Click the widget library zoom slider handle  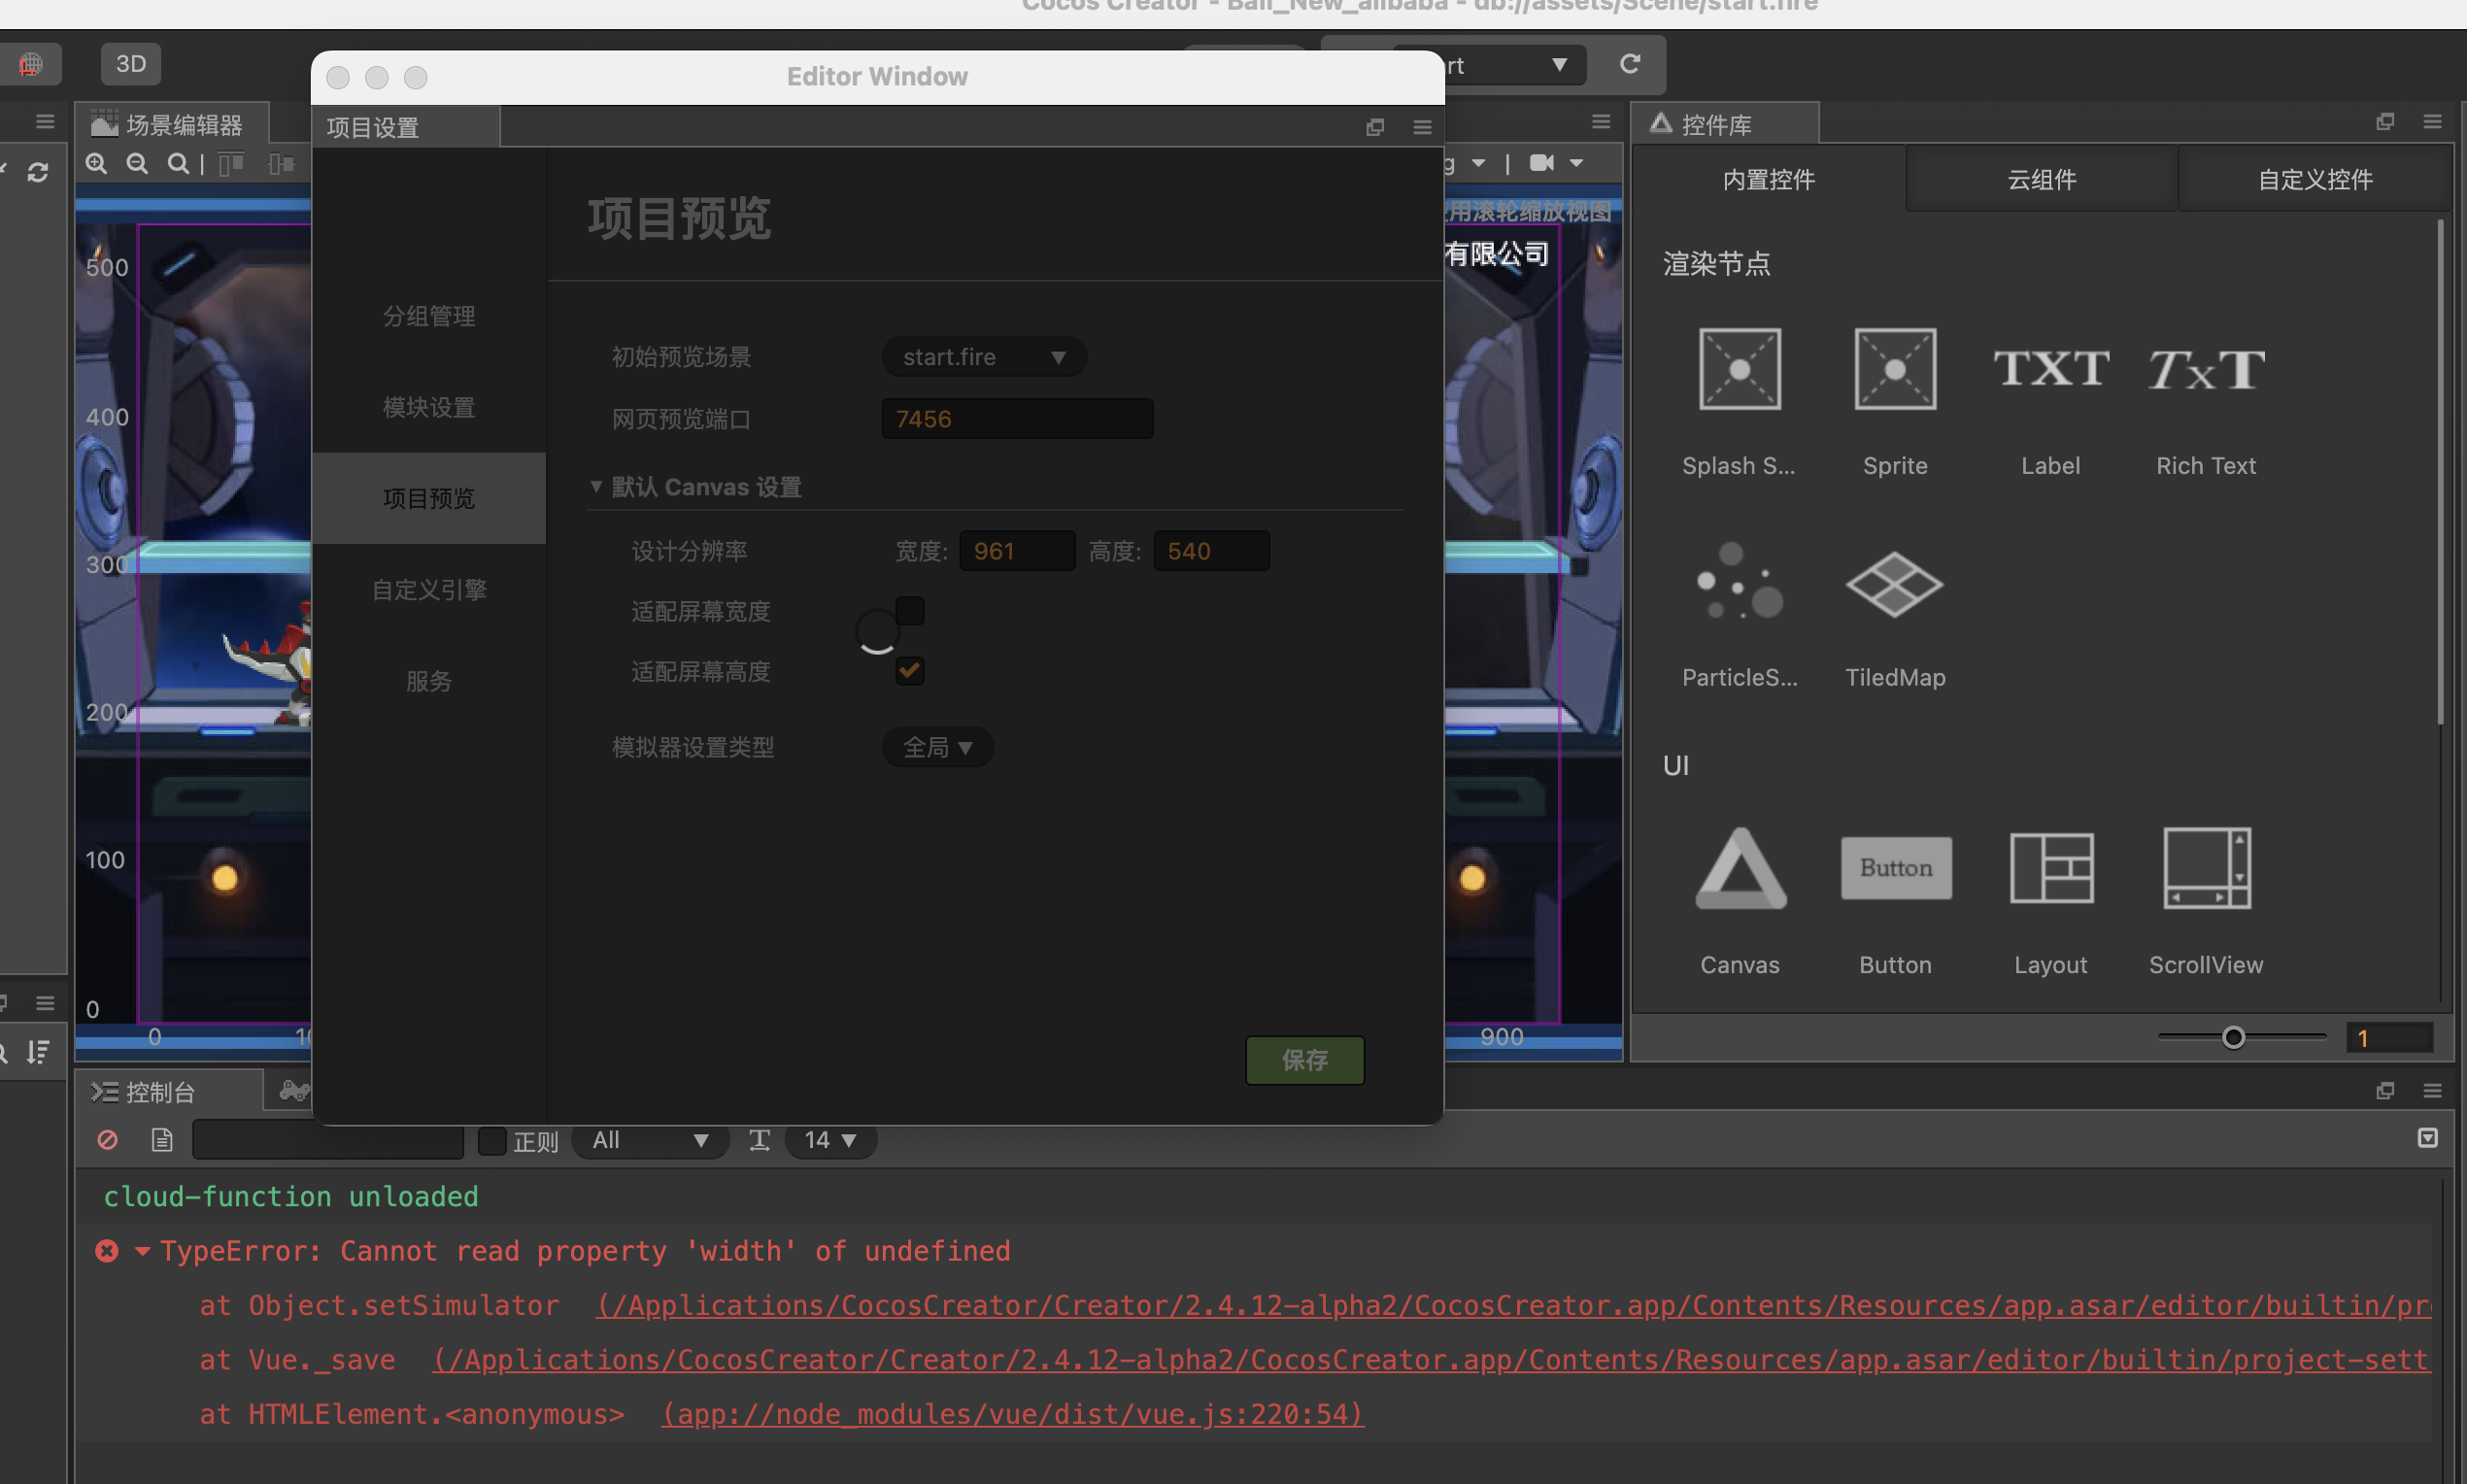pos(2232,1038)
